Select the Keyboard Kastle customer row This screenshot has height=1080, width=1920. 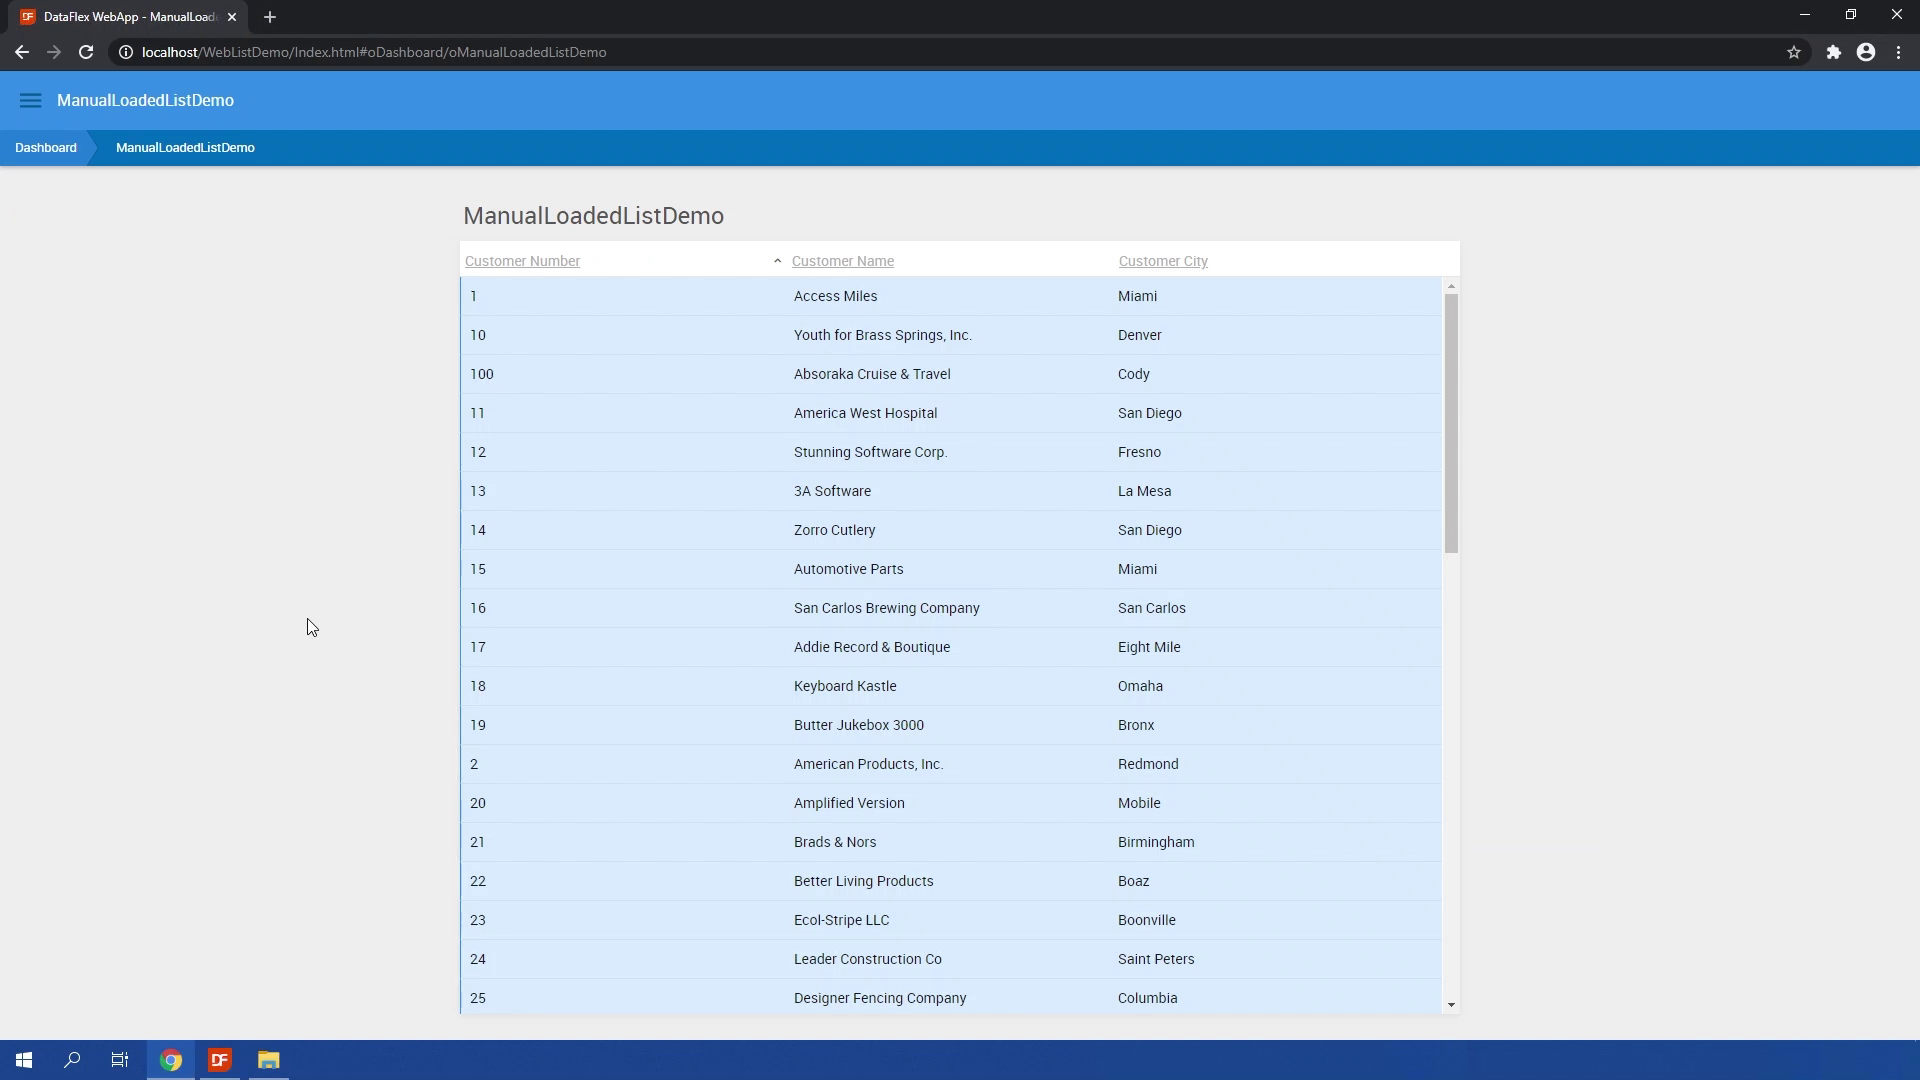point(845,686)
